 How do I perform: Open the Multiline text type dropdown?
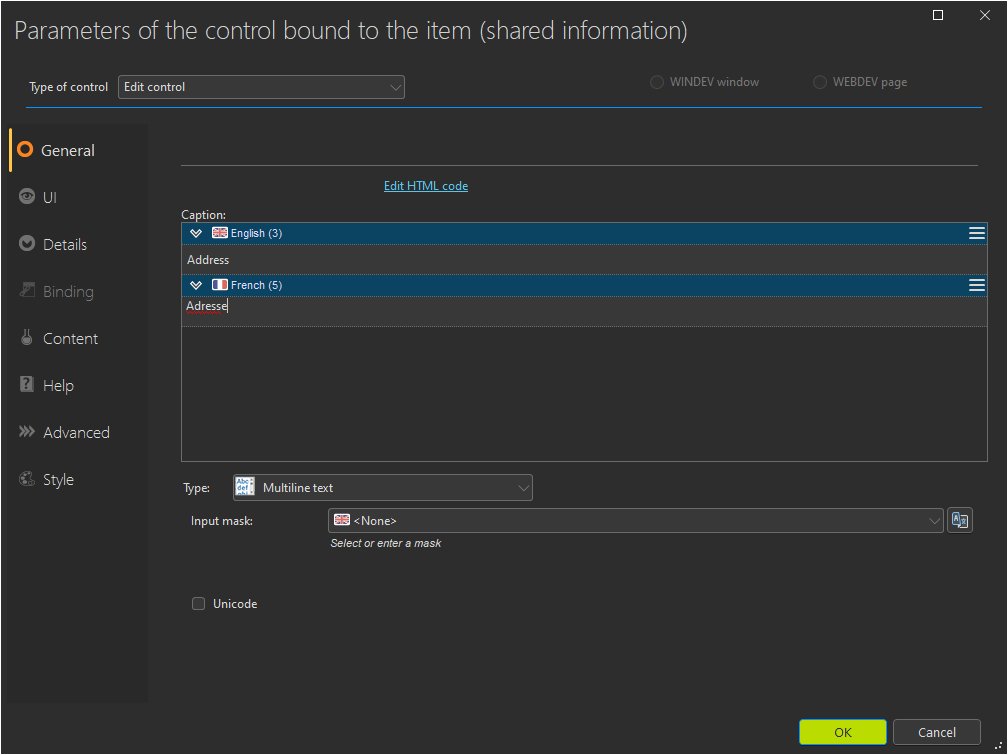(382, 488)
